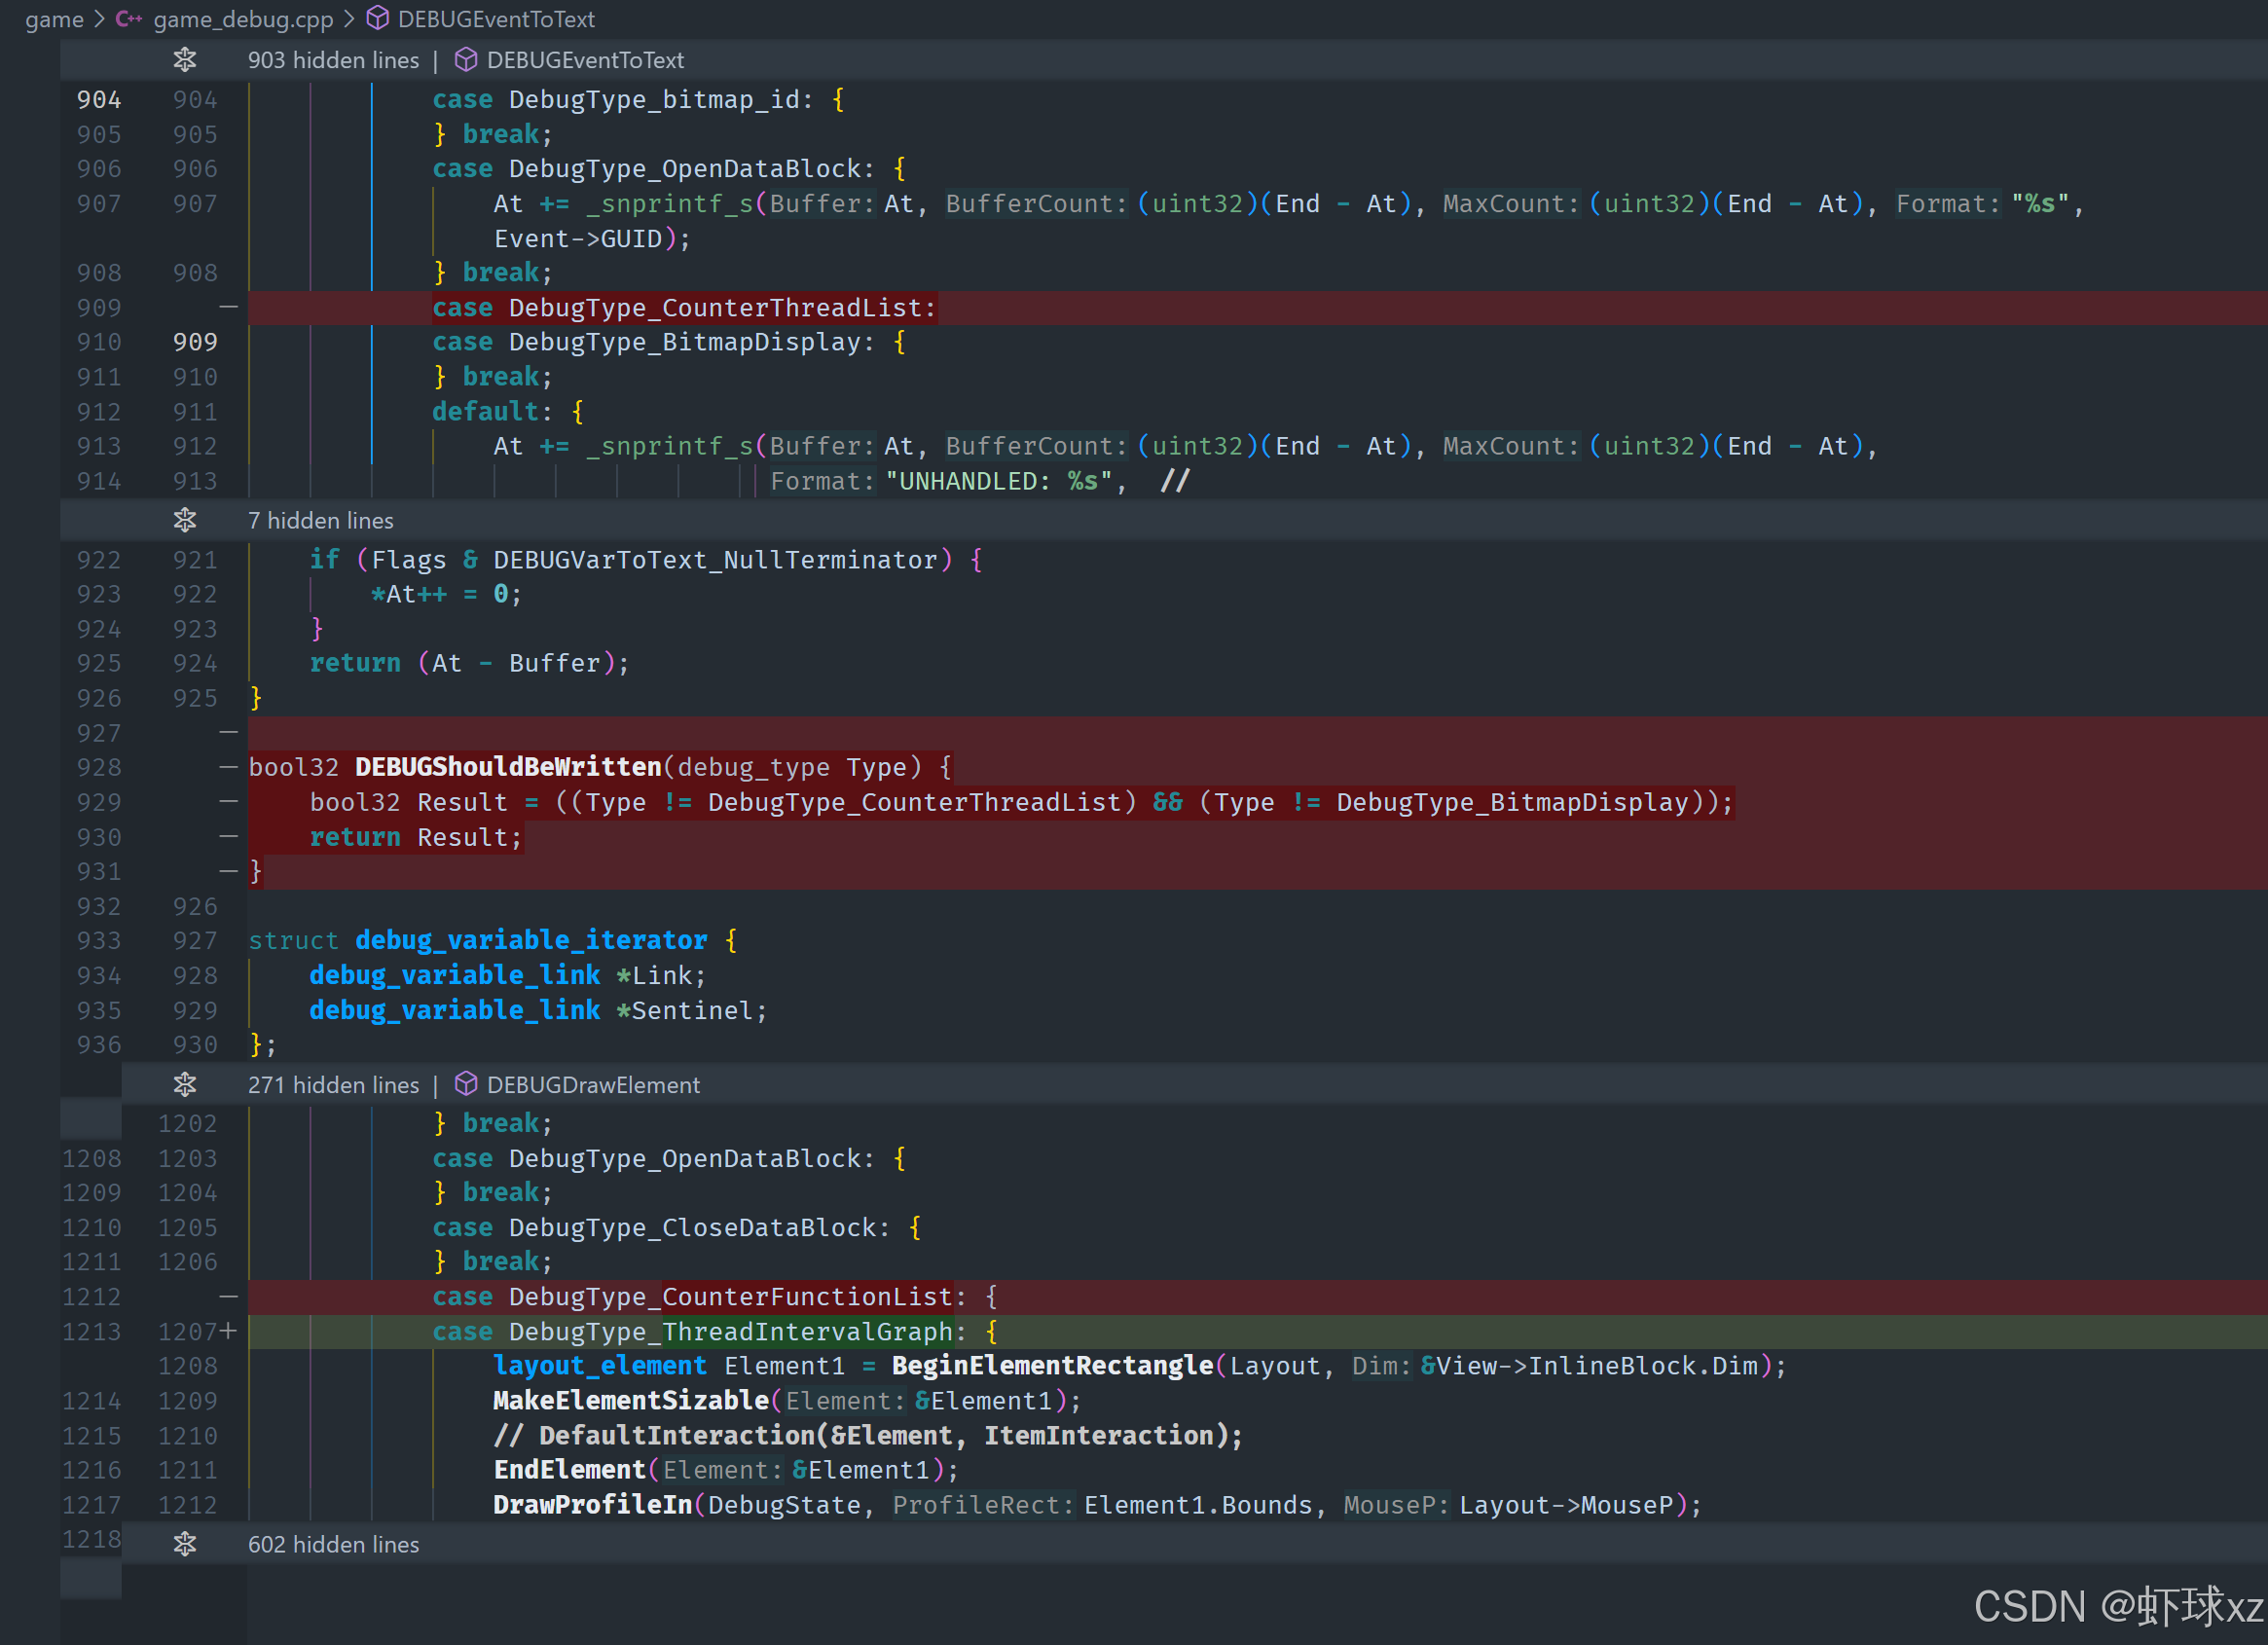Viewport: 2268px width, 1645px height.
Task: Open game_debug.cpp breadcrumb item
Action: click(x=243, y=19)
